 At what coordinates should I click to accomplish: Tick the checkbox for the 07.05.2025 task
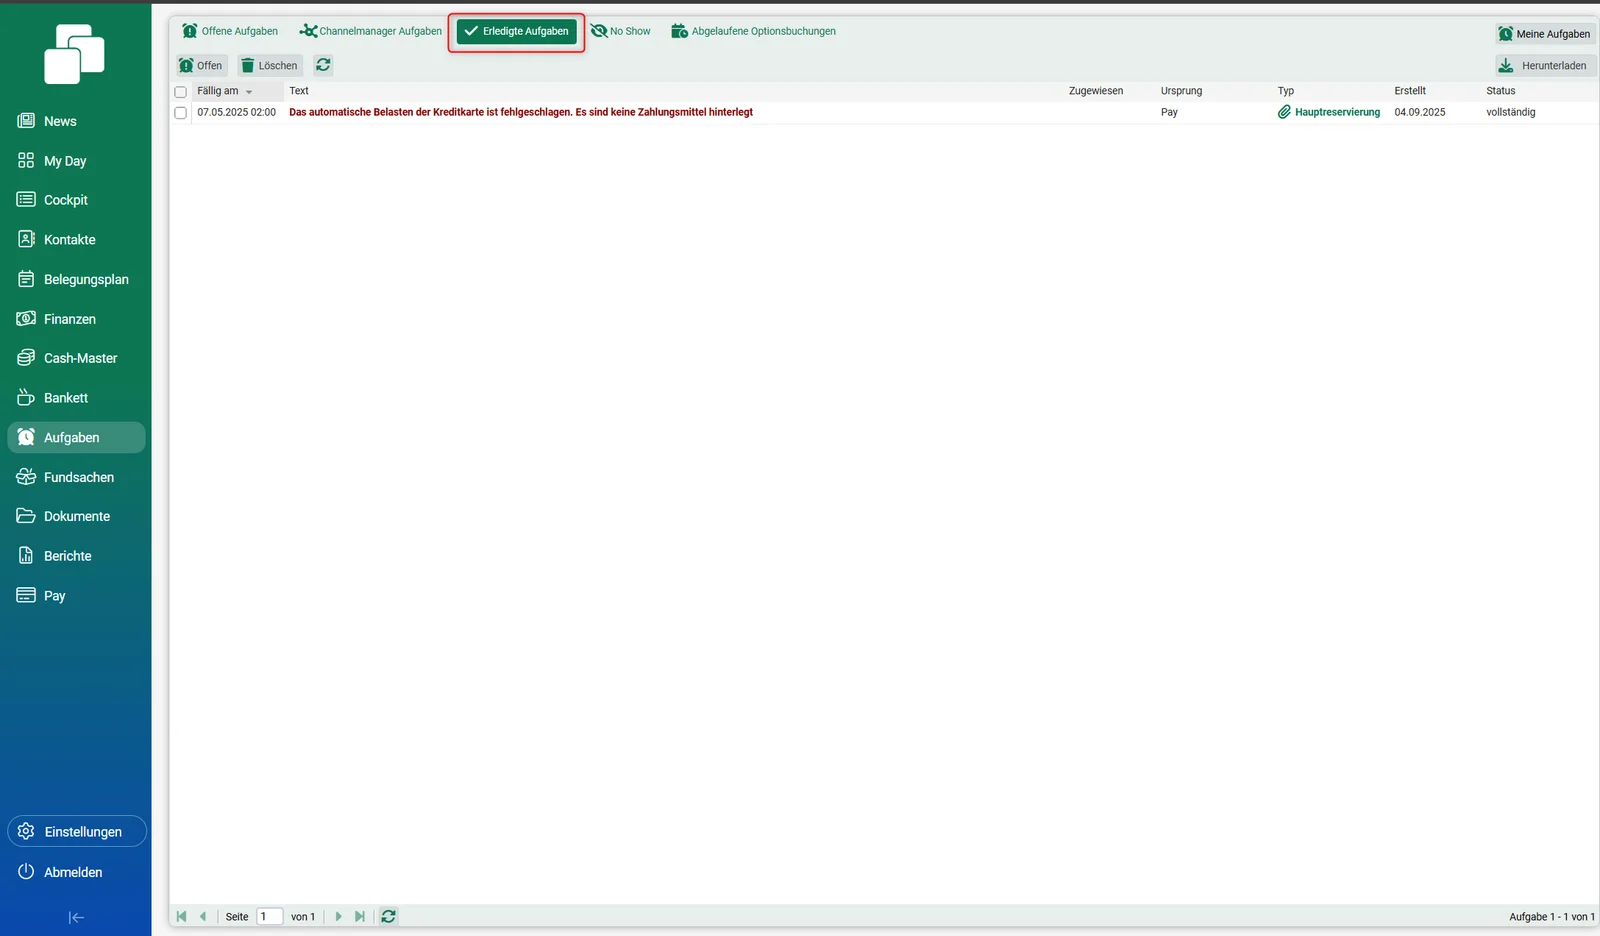pos(181,113)
